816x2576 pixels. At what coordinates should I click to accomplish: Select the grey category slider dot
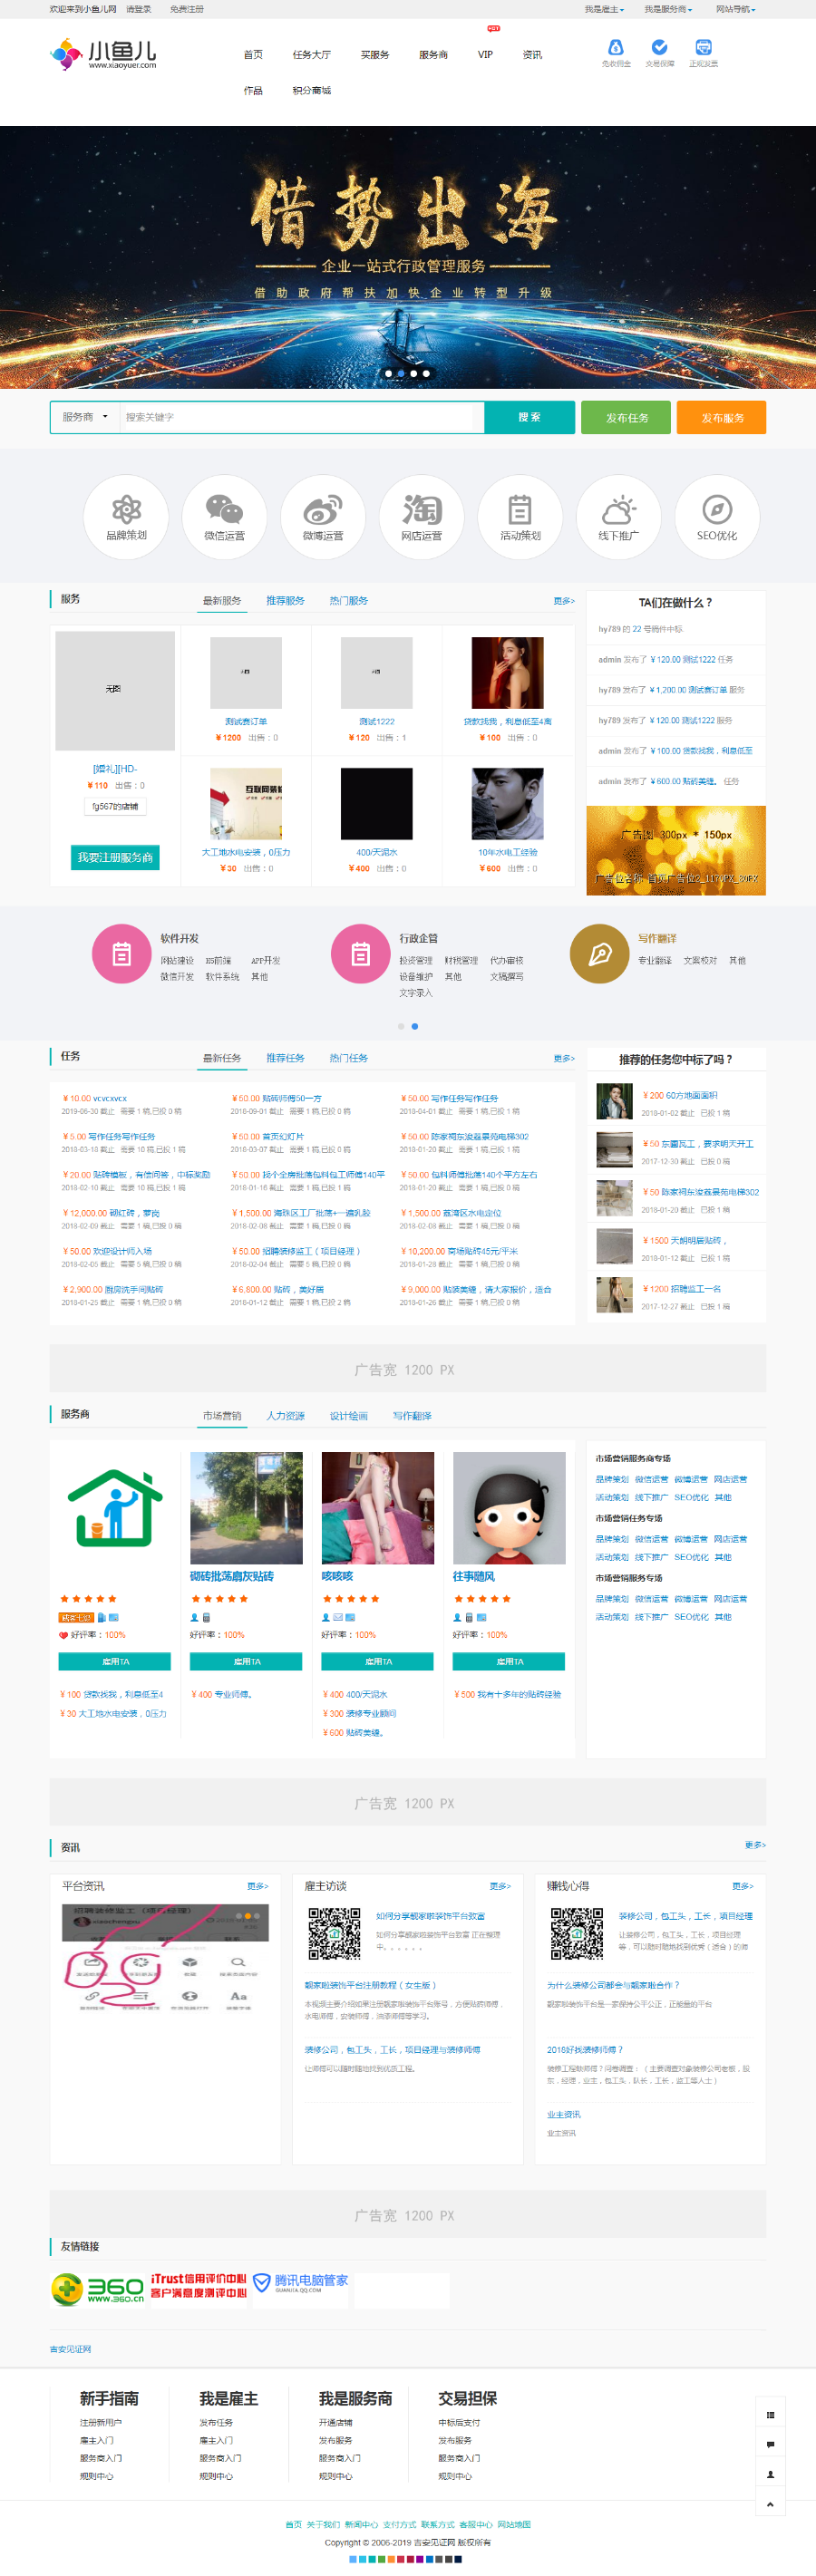[401, 1026]
